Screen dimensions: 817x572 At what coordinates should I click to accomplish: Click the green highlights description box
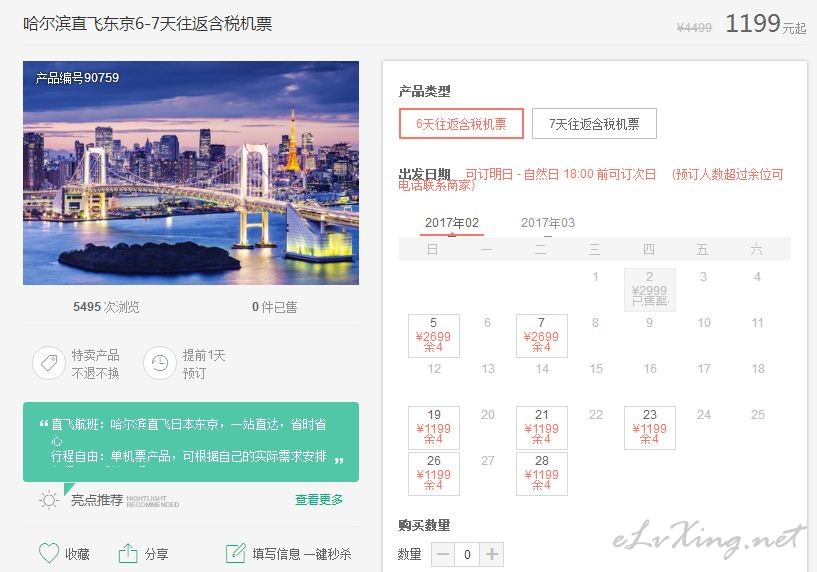coord(191,442)
